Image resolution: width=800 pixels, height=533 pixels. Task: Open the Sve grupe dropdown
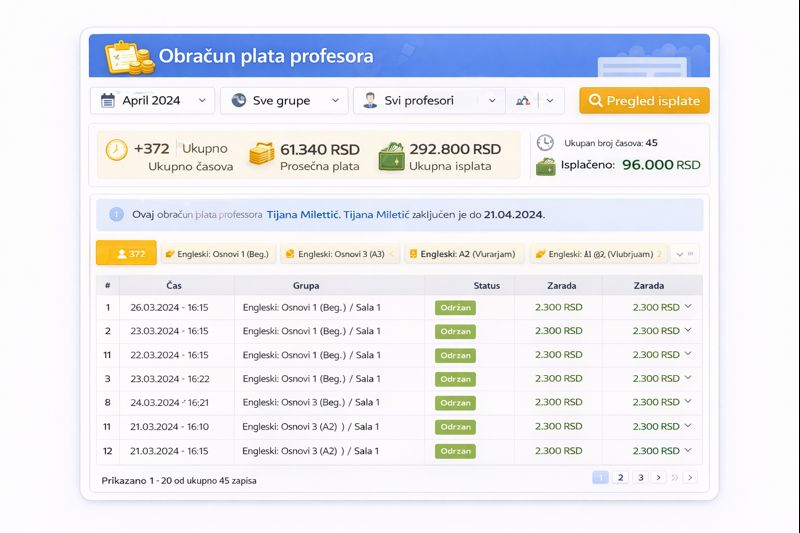point(284,100)
